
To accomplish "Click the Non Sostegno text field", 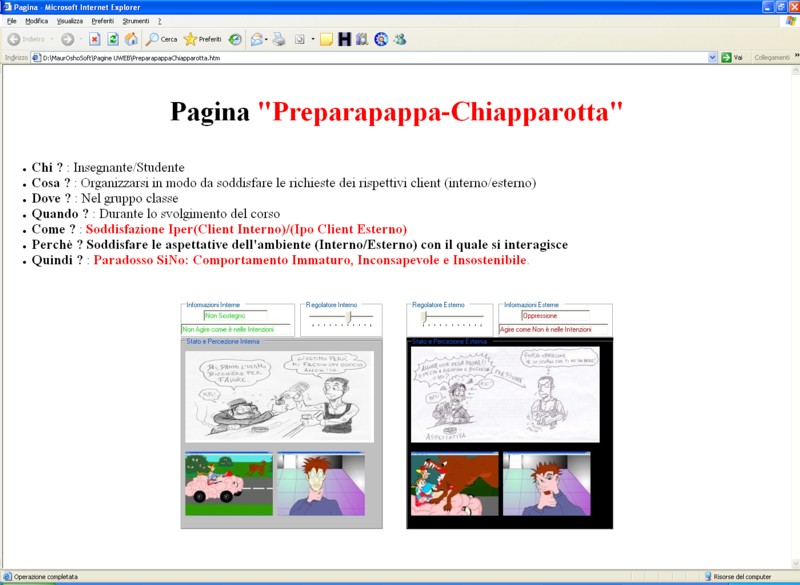I will point(235,316).
